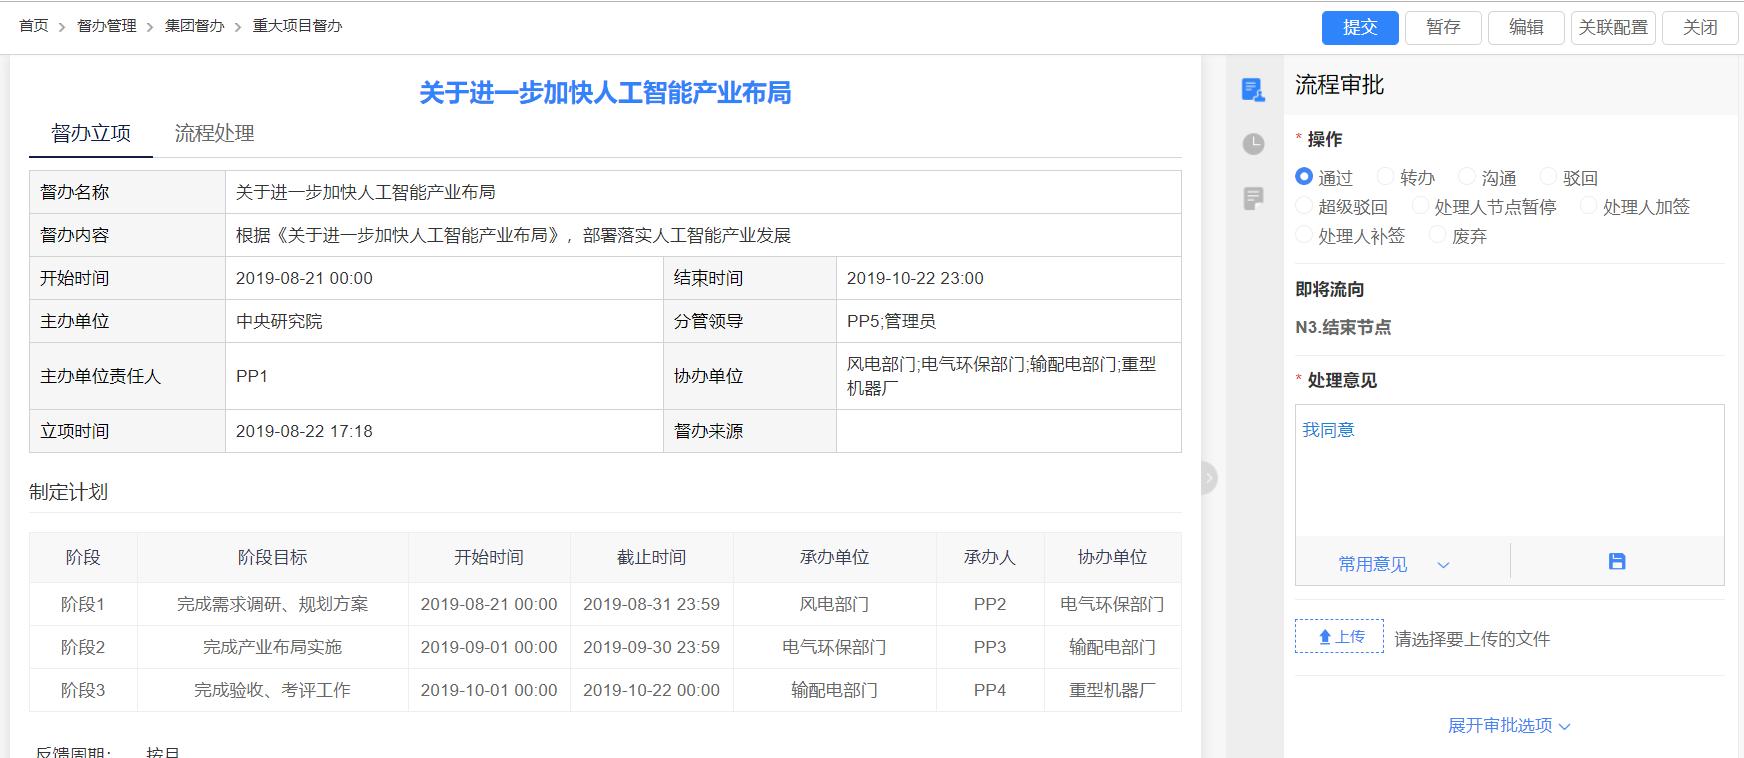1744x758 pixels.
Task: Select the 转办 radio option
Action: coord(1386,177)
